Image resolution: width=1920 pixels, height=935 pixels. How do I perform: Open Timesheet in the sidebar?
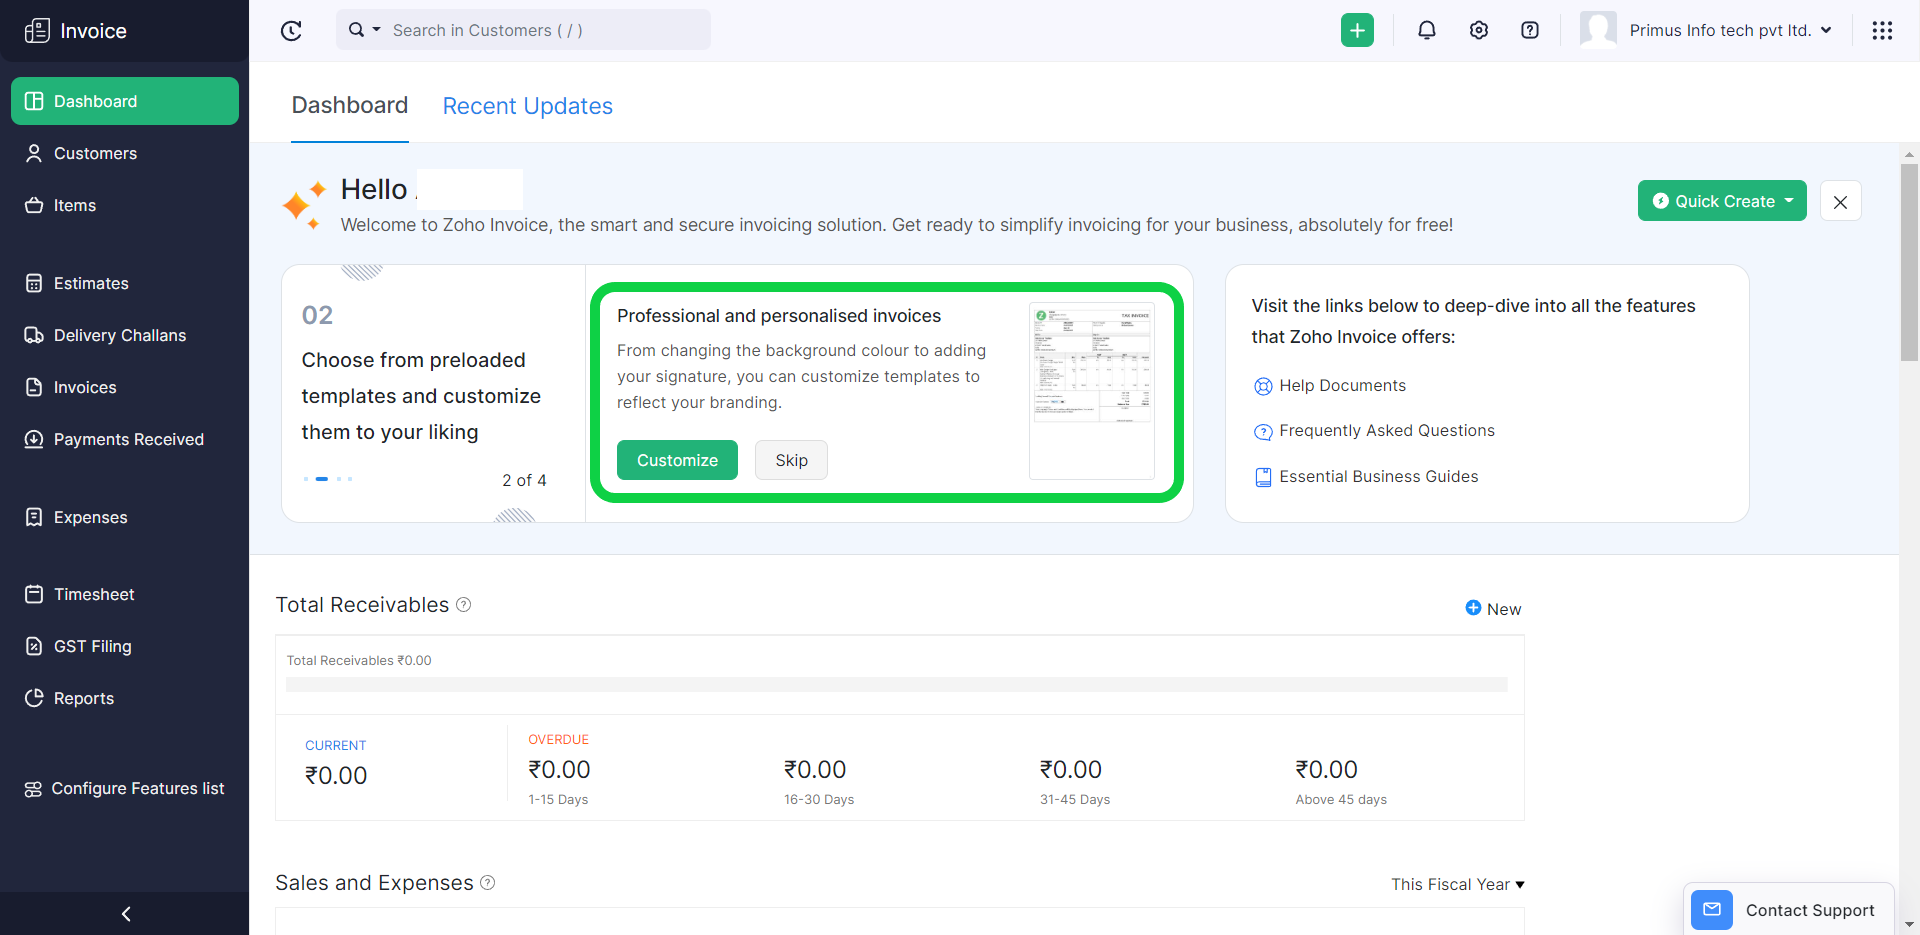click(125, 594)
